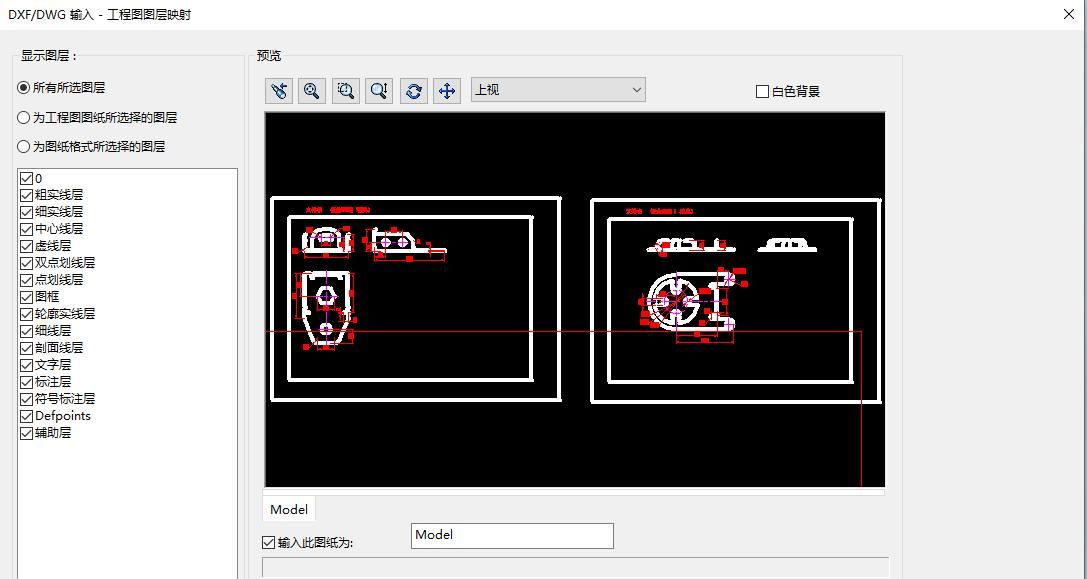
Task: Click the left drawing sheet in preview
Action: (415, 299)
